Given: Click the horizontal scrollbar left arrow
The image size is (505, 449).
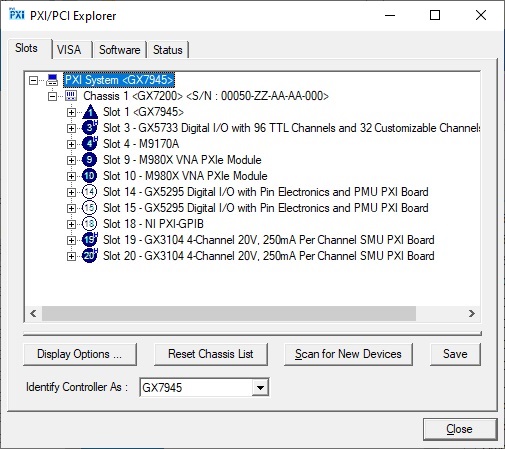Looking at the screenshot, I should [33, 313].
